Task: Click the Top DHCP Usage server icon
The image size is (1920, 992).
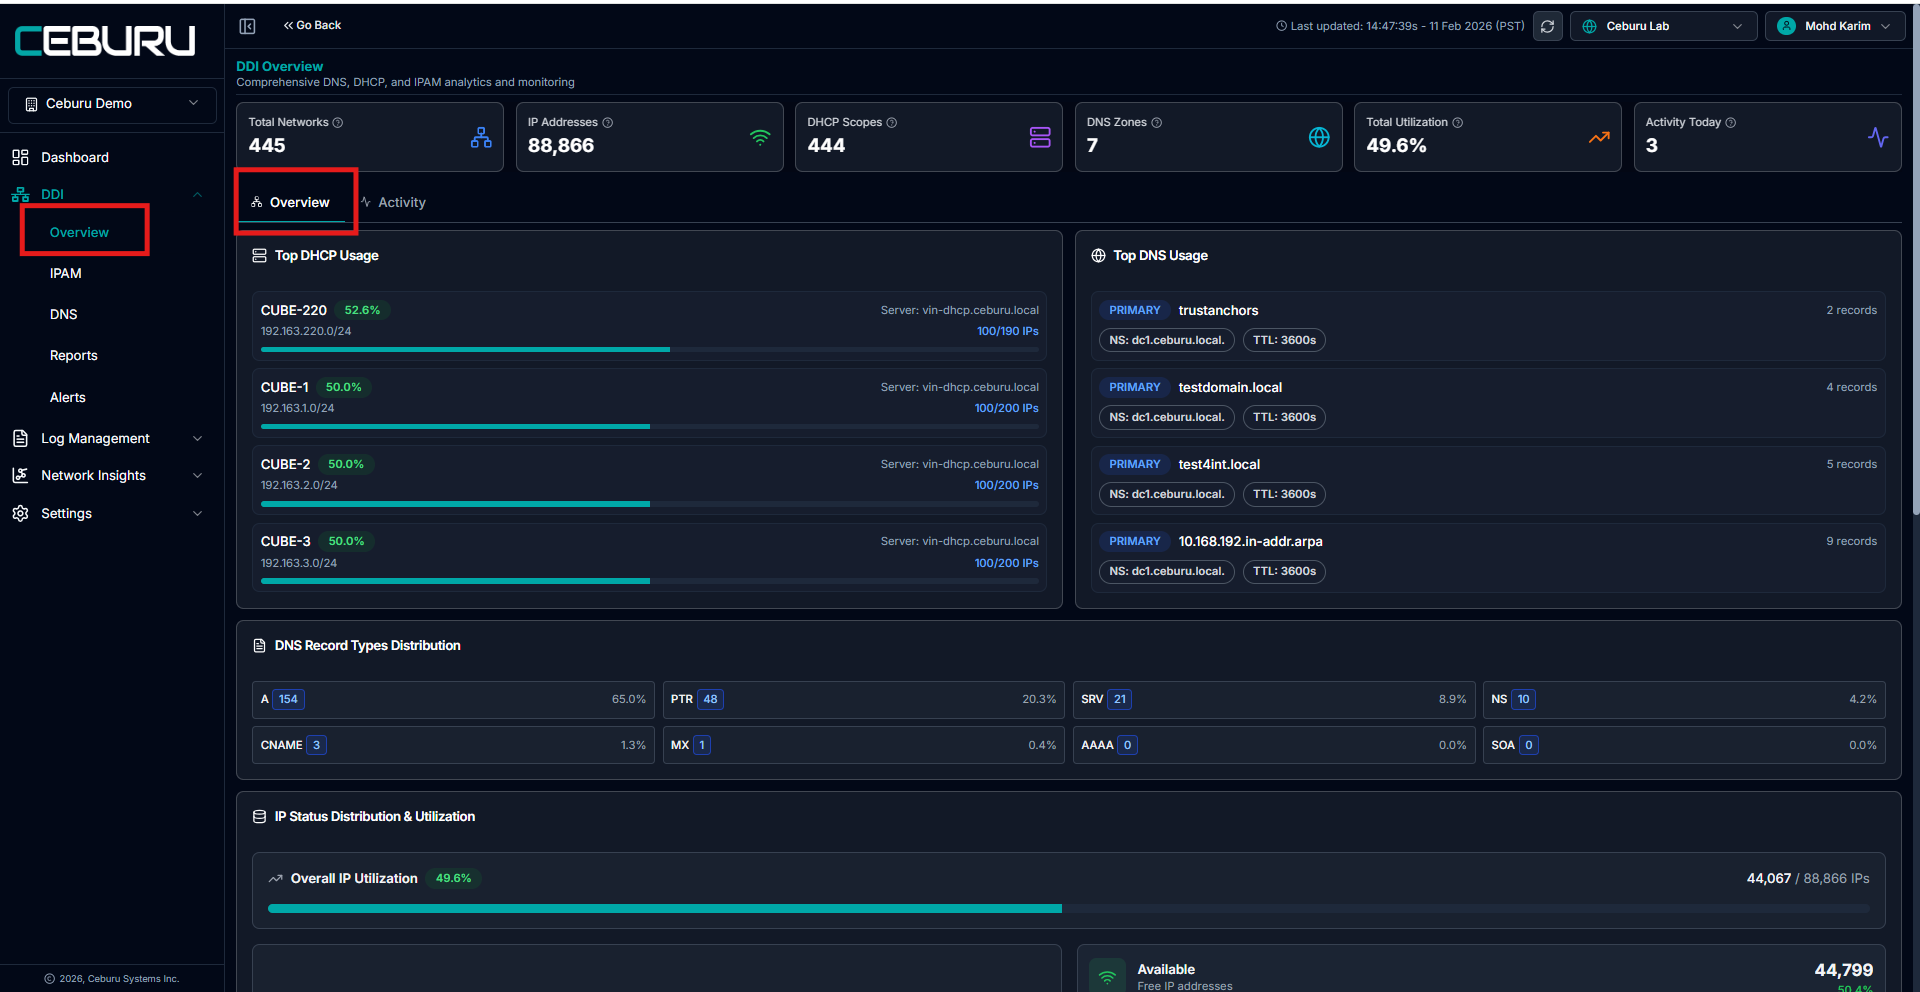Action: coord(259,256)
